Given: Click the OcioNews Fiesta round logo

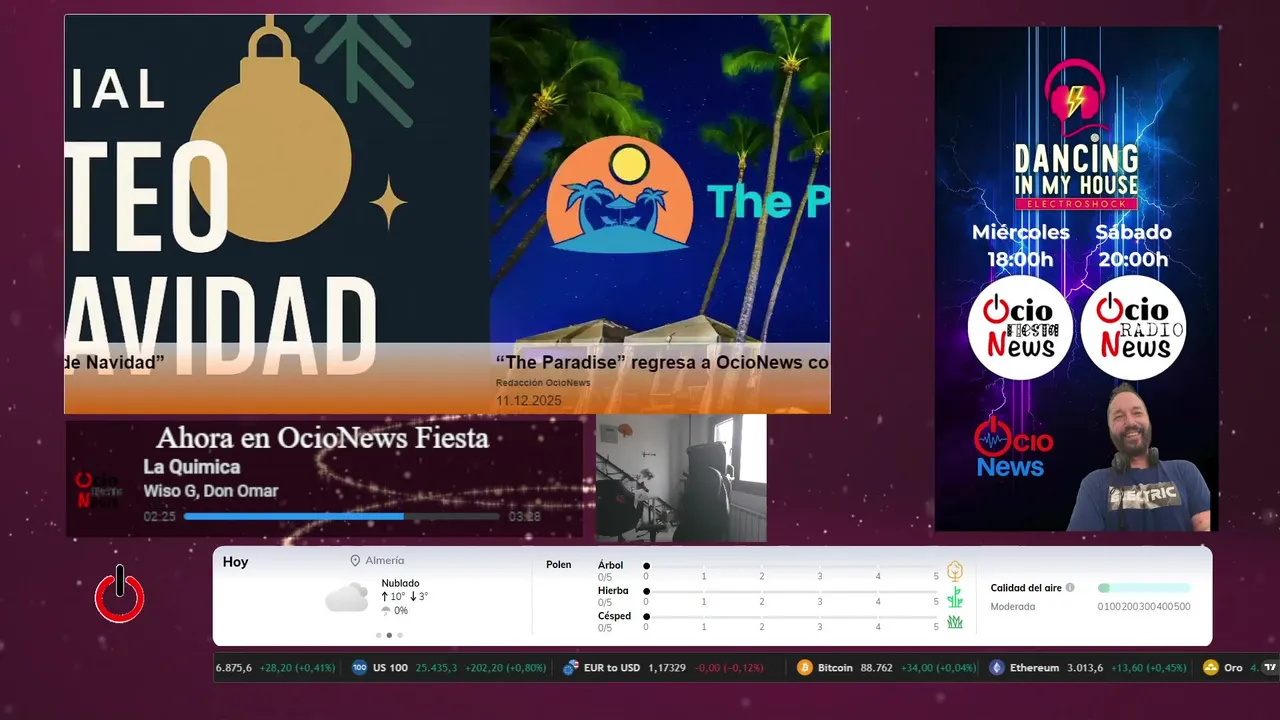Looking at the screenshot, I should (1020, 328).
